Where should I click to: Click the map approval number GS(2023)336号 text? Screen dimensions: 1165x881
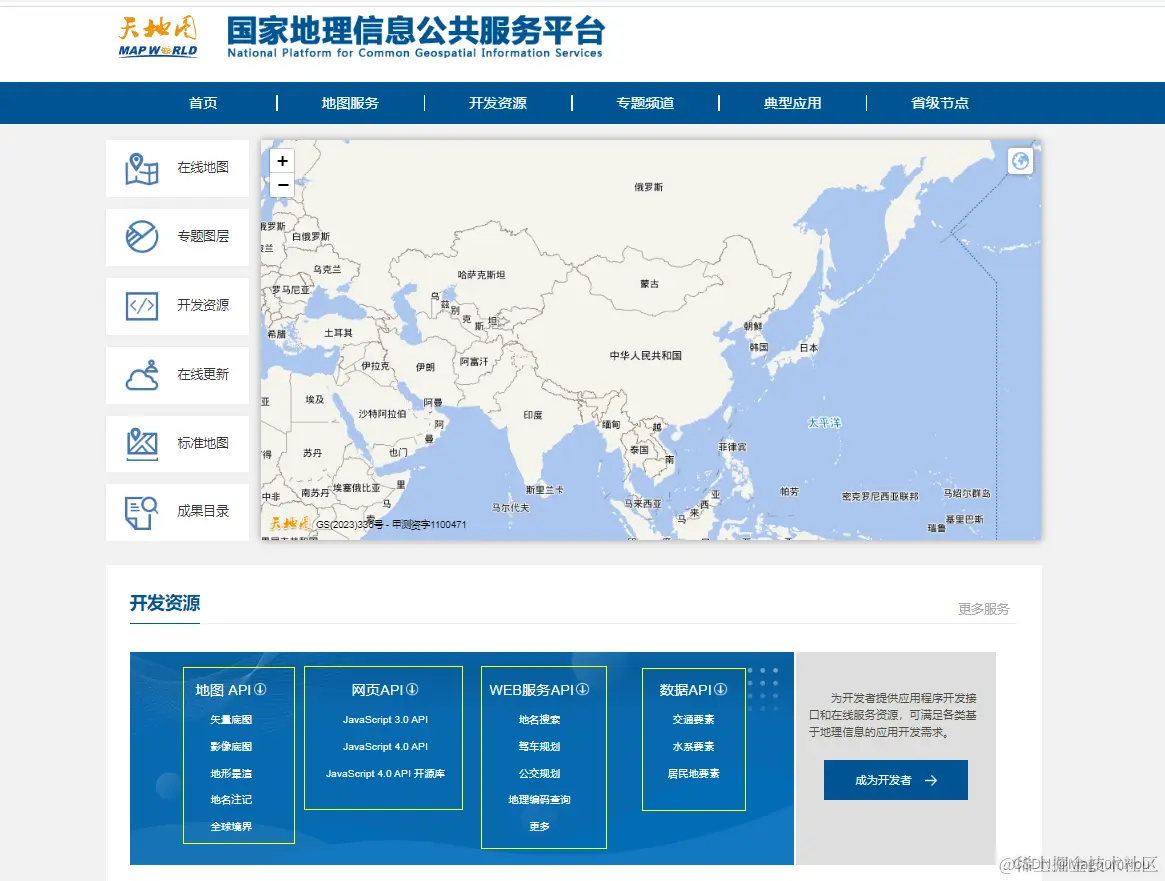349,524
